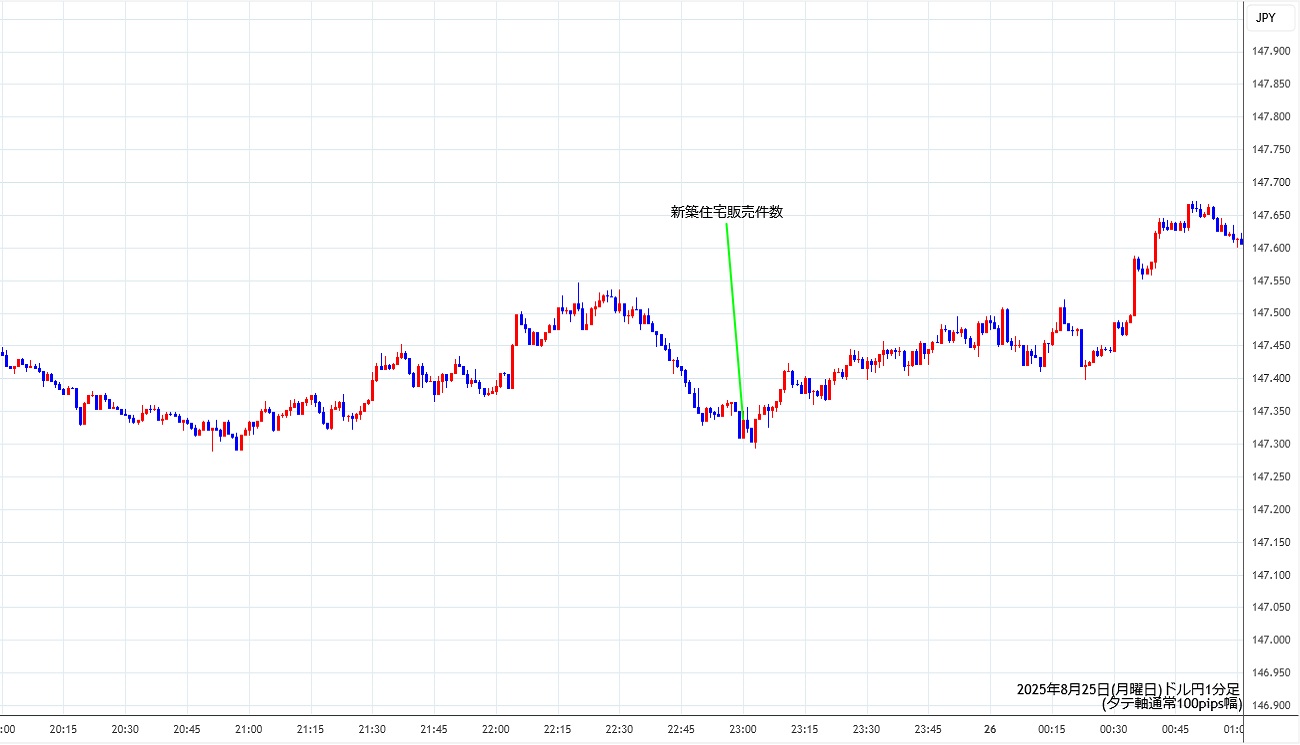1300x745 pixels.
Task: Click the 147.800 price axis label
Action: (x=1271, y=117)
